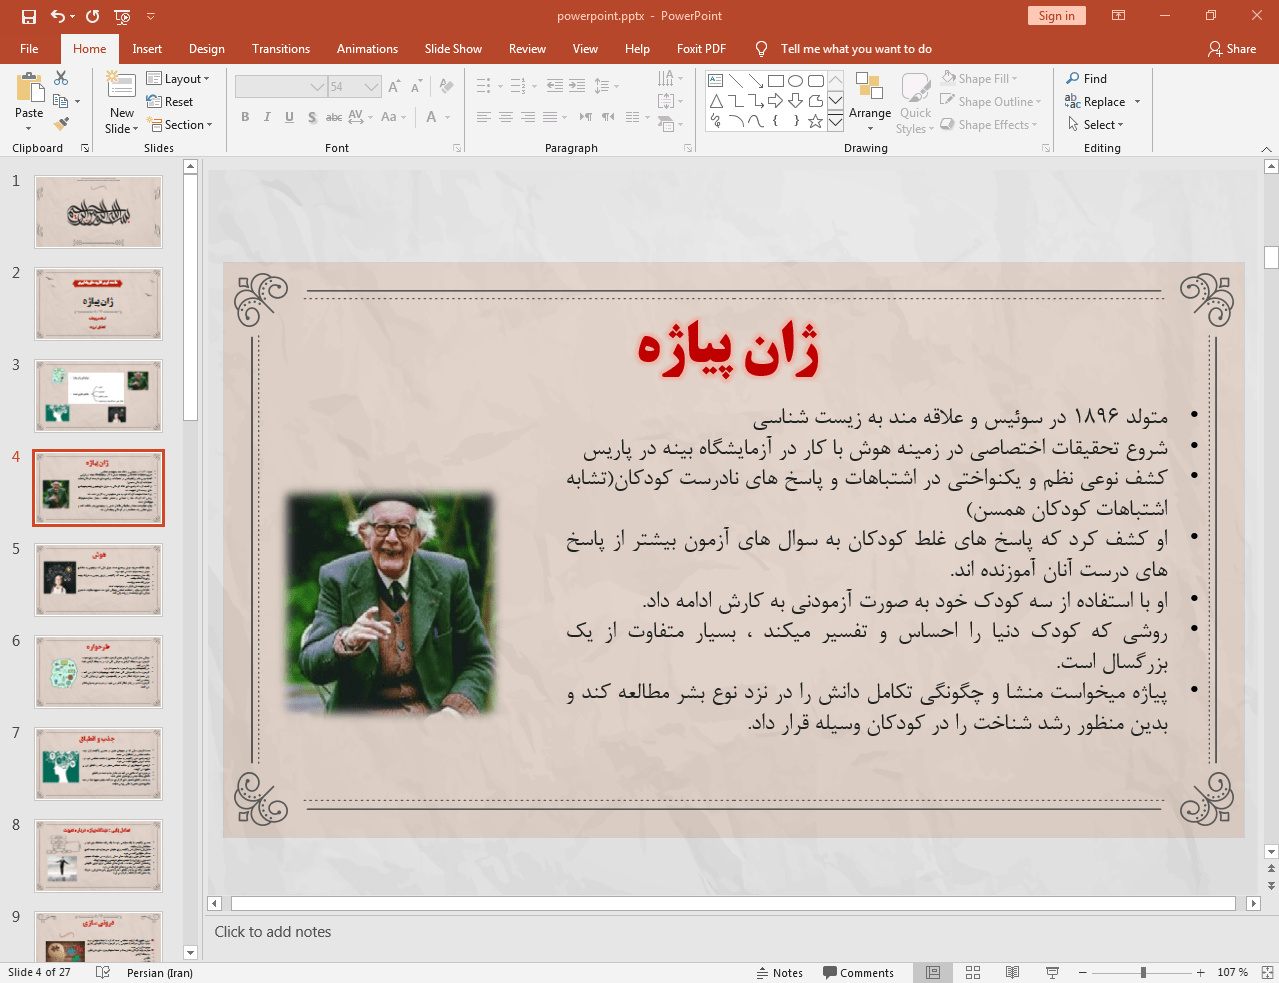
Task: Click the Save icon in title bar
Action: click(x=28, y=16)
